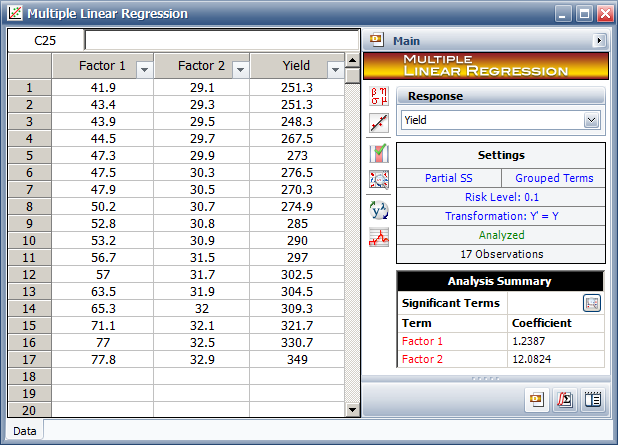Click the Risk Level: 0.1 link
618x445 pixels.
click(501, 197)
